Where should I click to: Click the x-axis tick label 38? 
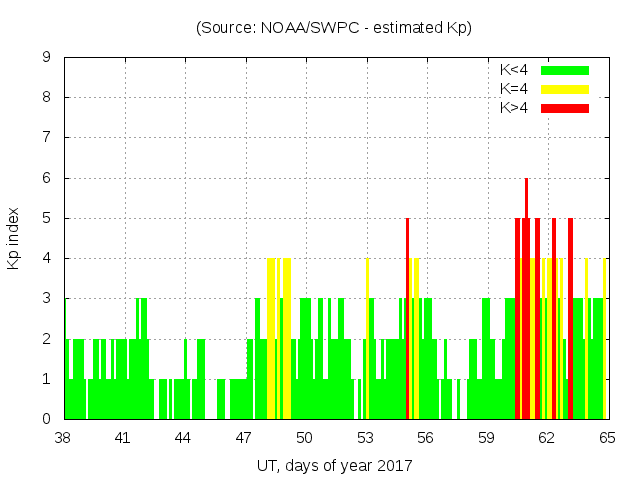[x=63, y=438]
